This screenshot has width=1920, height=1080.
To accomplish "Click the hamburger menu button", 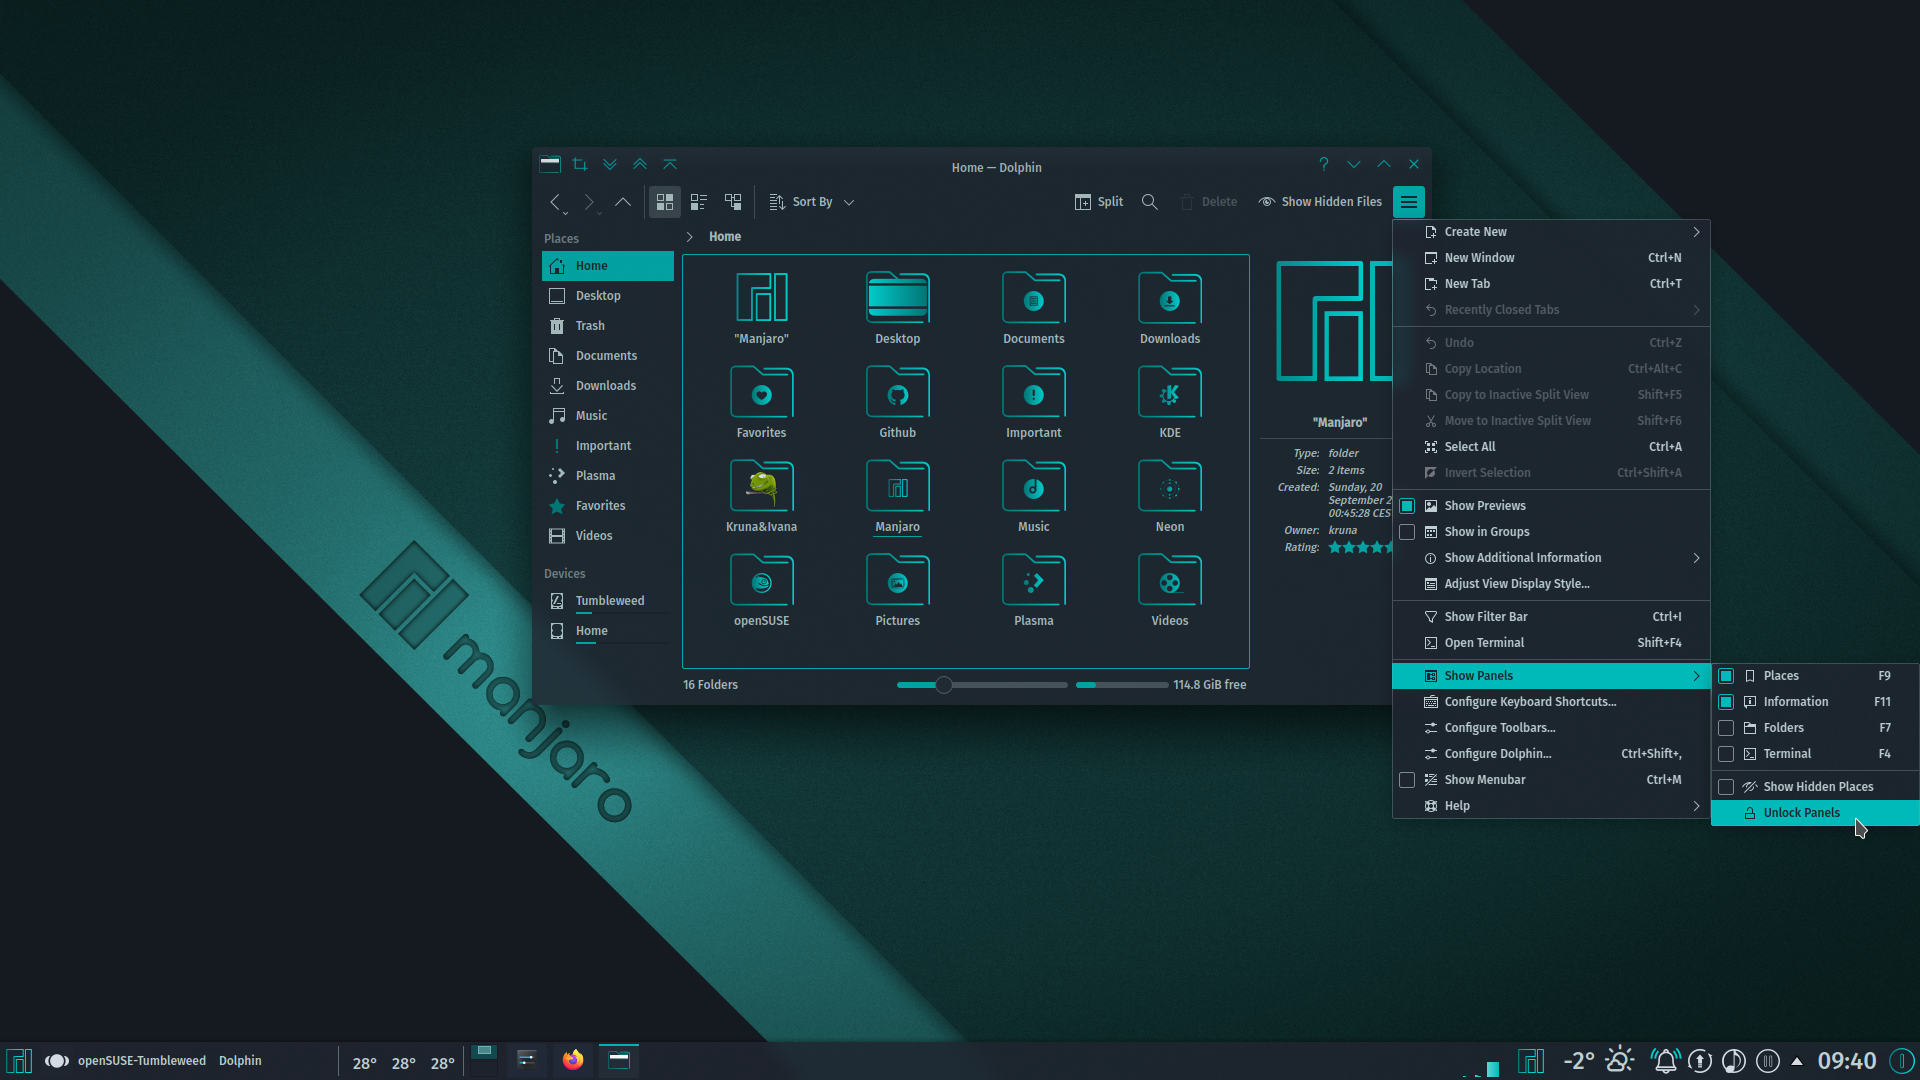I will tap(1409, 202).
